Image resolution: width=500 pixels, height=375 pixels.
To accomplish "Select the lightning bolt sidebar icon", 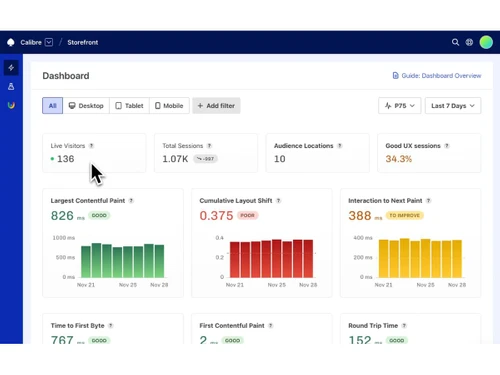I will coord(11,68).
